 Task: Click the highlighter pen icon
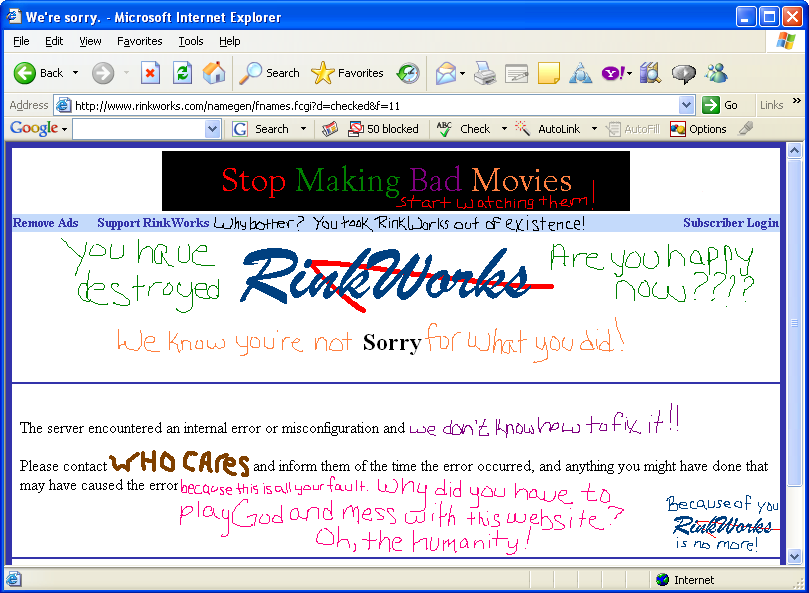746,129
